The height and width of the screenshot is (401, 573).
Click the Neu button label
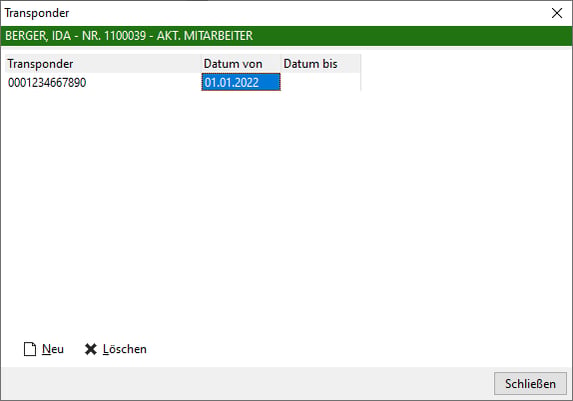[x=53, y=349]
